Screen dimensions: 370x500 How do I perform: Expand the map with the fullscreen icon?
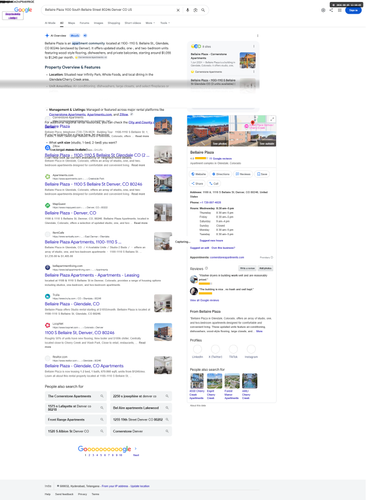tap(272, 119)
